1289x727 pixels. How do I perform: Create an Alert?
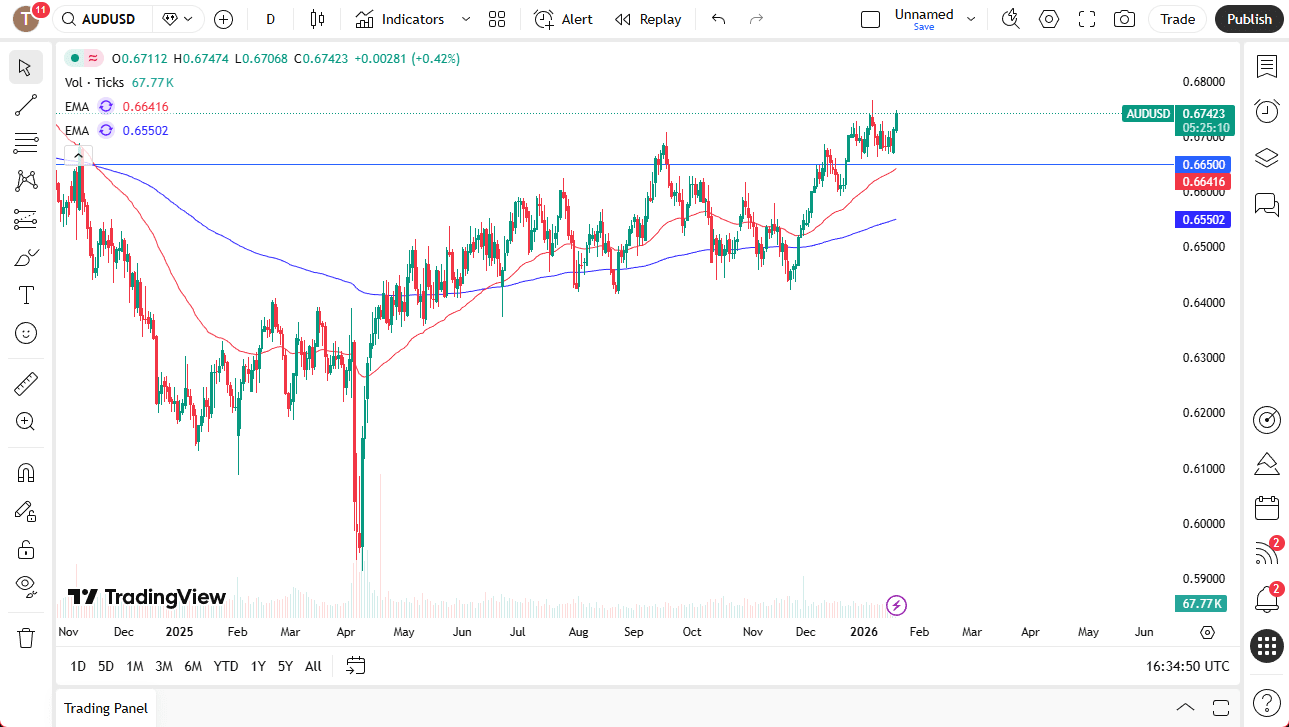click(564, 19)
